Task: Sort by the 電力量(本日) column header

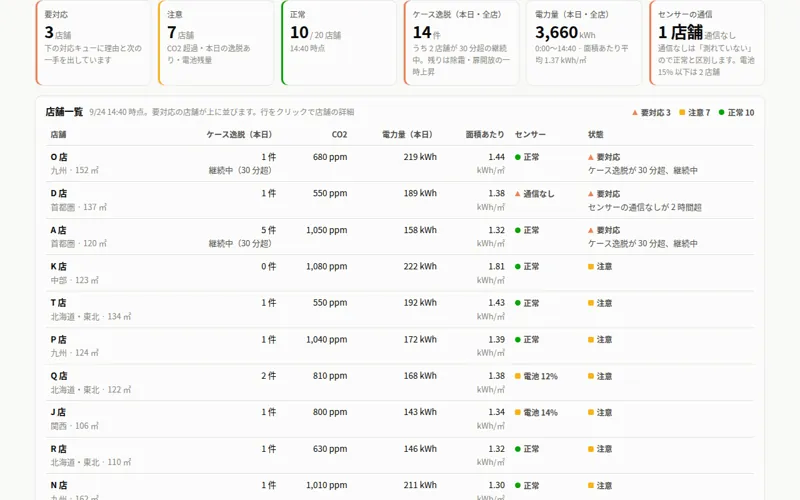Action: 409,135
